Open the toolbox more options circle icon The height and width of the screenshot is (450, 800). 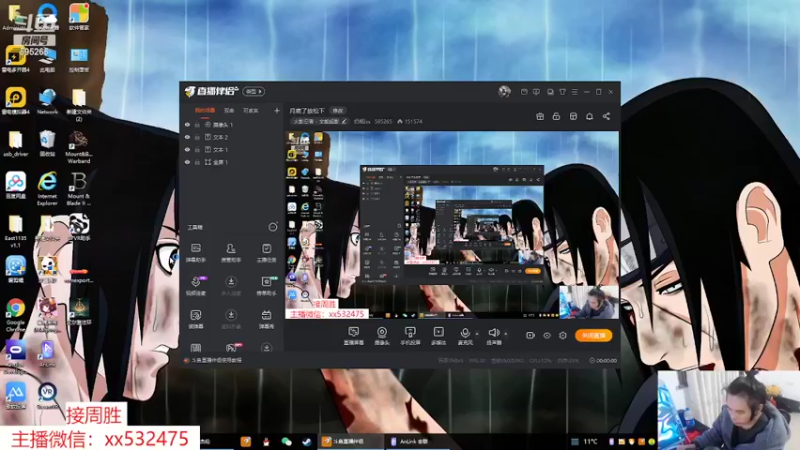[273, 227]
